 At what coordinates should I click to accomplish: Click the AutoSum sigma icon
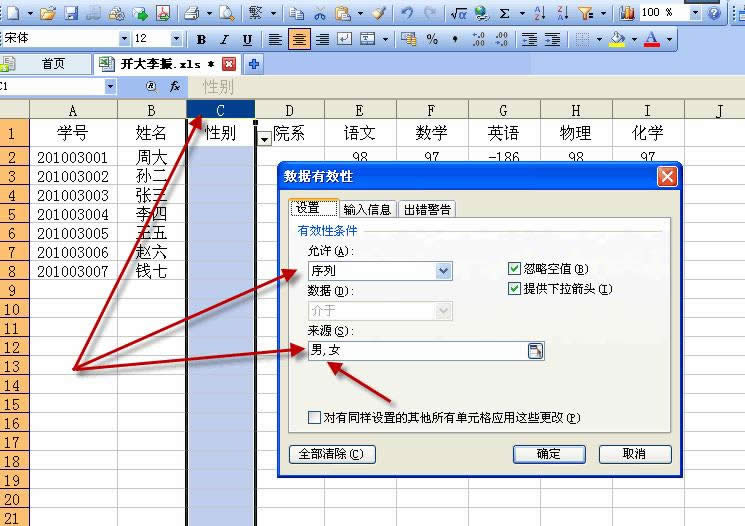coord(504,13)
